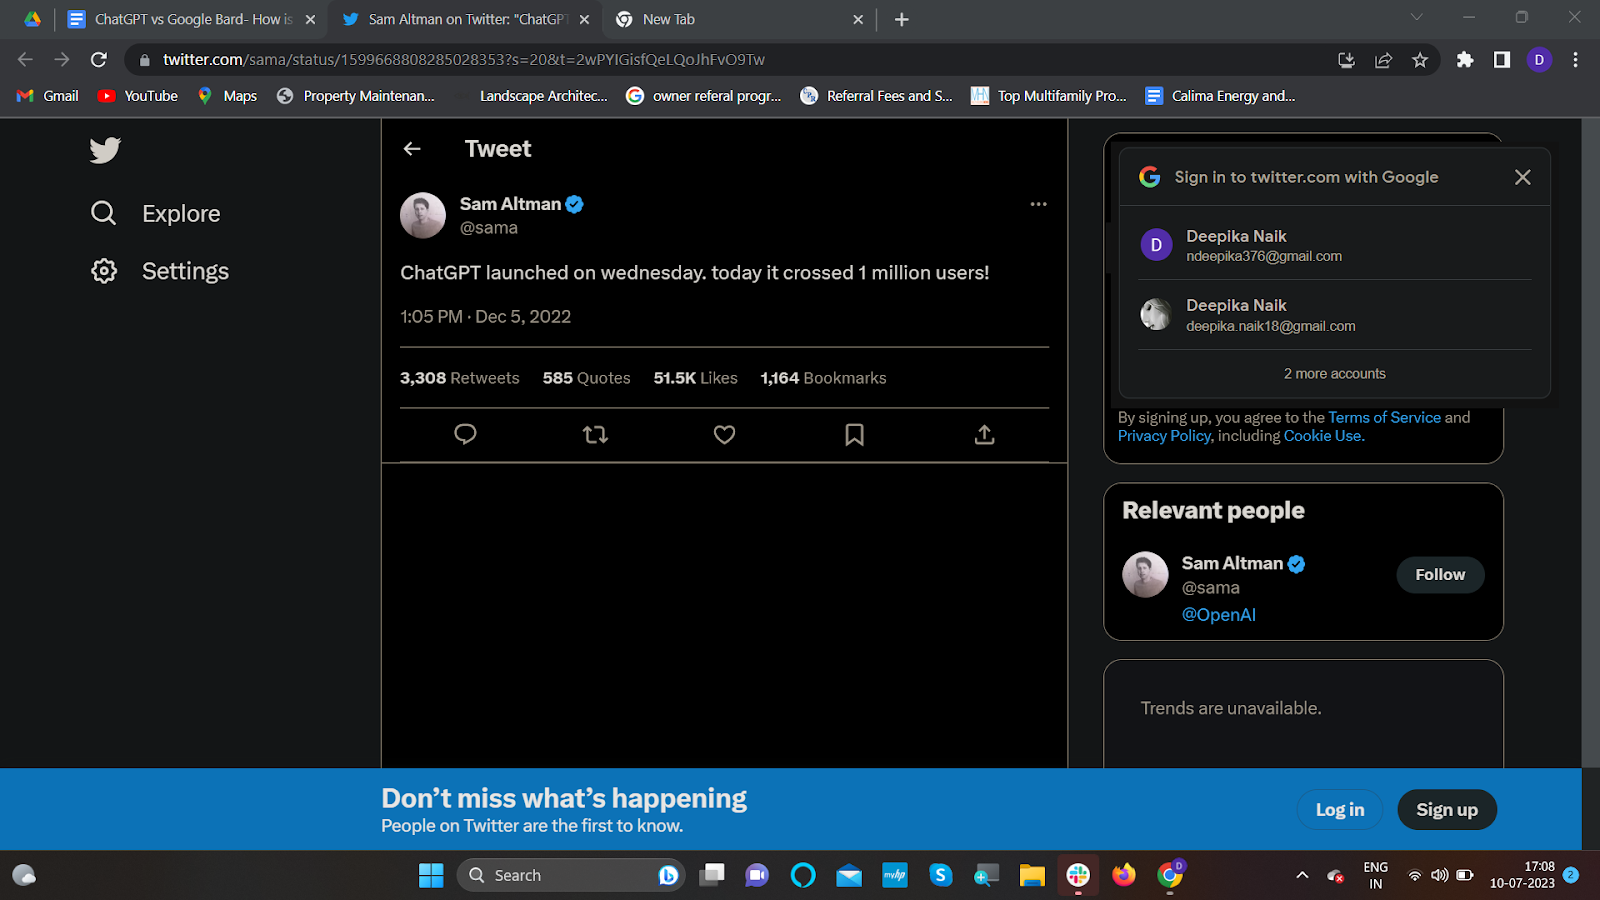Open owner referral program bookmark
The image size is (1600, 900).
pos(704,96)
